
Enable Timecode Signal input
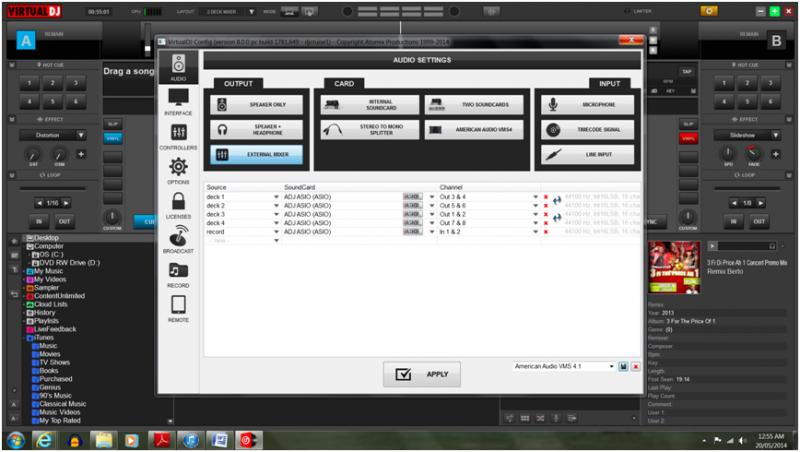(587, 130)
